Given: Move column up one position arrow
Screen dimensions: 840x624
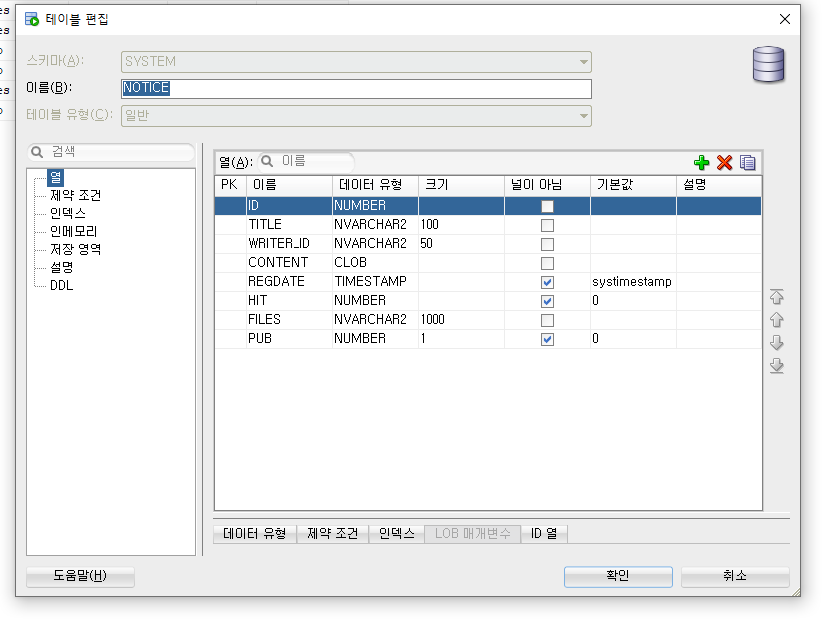Looking at the screenshot, I should (777, 320).
